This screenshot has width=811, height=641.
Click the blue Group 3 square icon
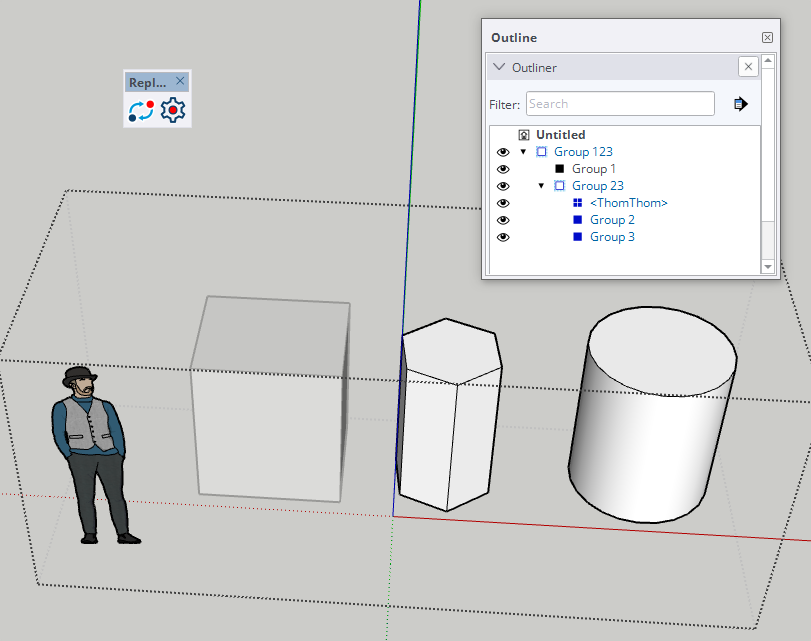click(x=577, y=237)
